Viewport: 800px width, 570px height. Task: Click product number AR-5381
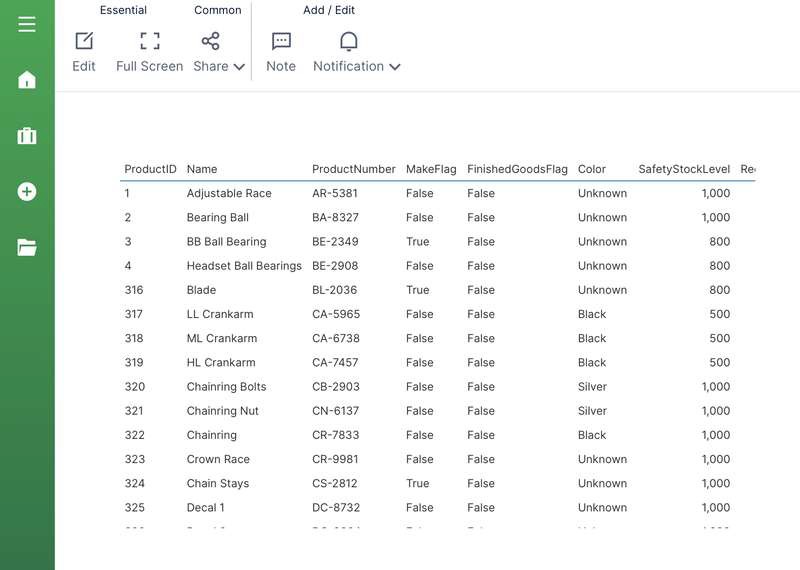335,193
